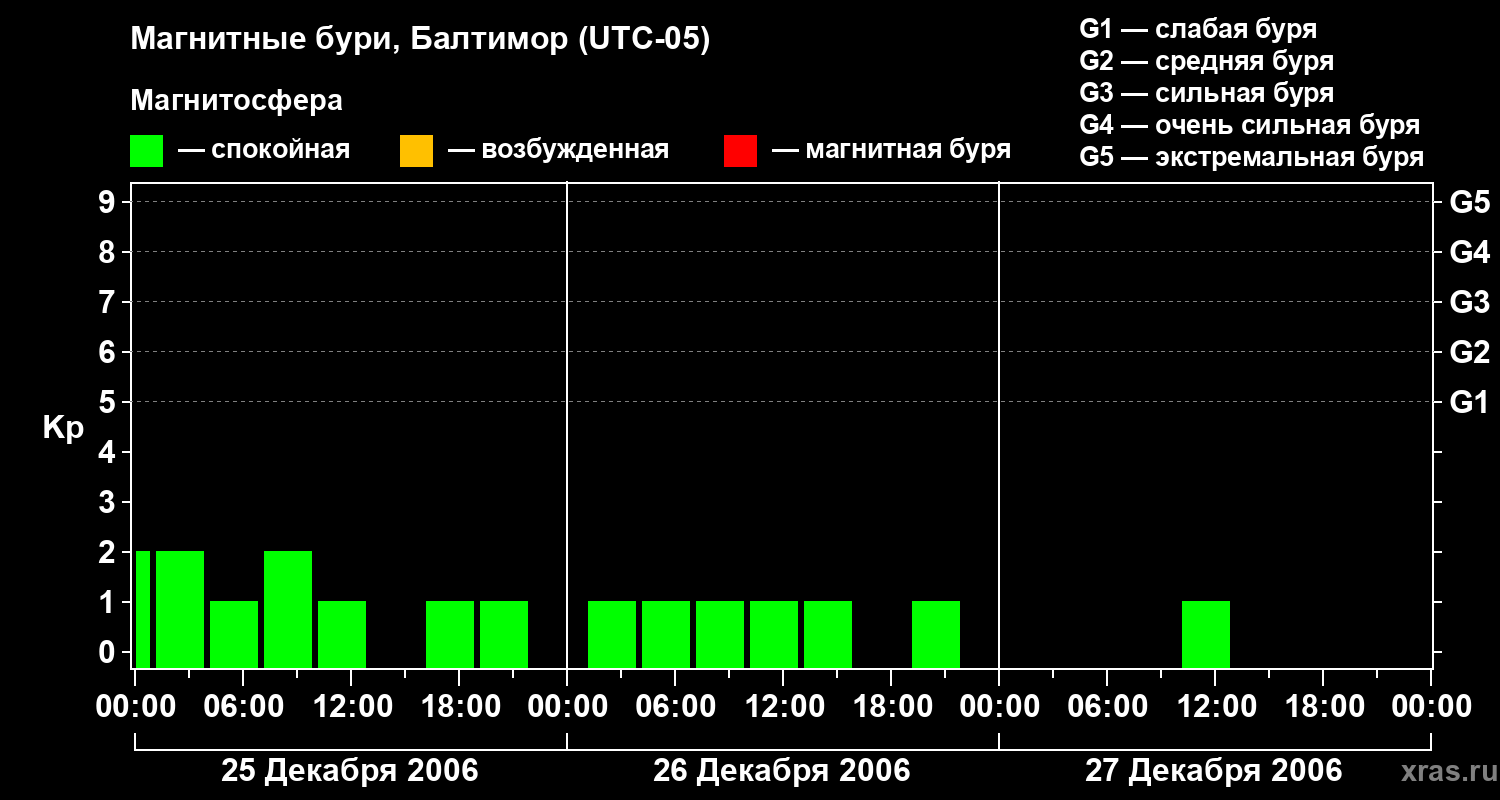Click 26 Декабря bar spanning 01:00–04:00

[x=612, y=634]
